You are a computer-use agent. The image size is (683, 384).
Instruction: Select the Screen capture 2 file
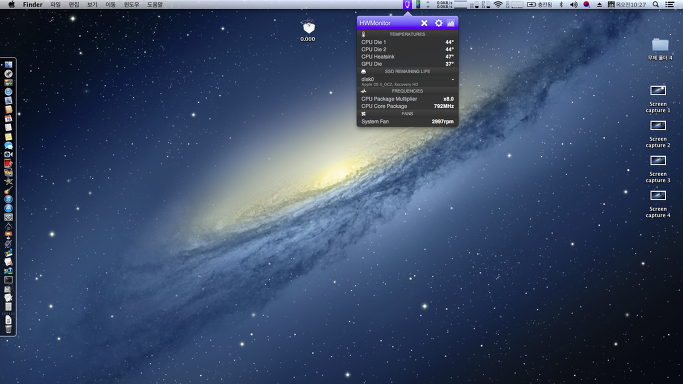(658, 133)
